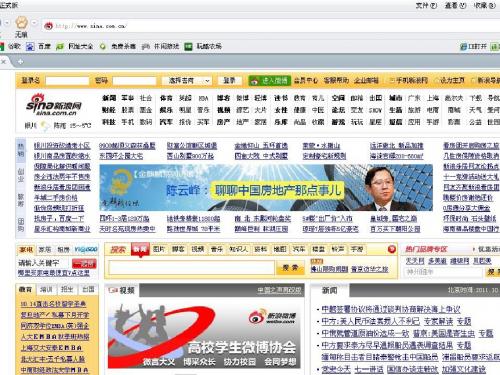The width and height of the screenshot is (500, 375).
Task: Click the 设为主页 link
Action: click(452, 81)
